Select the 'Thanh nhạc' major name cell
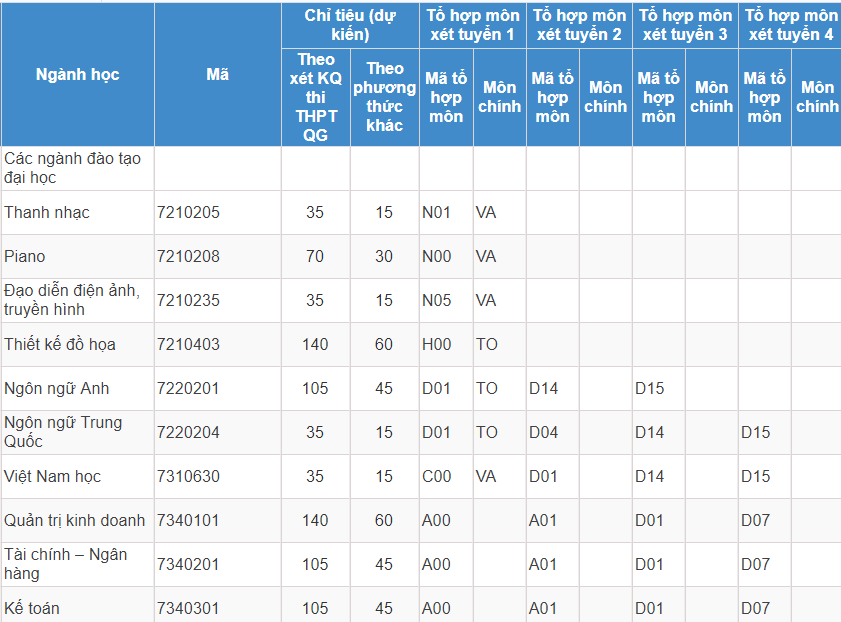Screen dimensions: 841x622 point(47,212)
